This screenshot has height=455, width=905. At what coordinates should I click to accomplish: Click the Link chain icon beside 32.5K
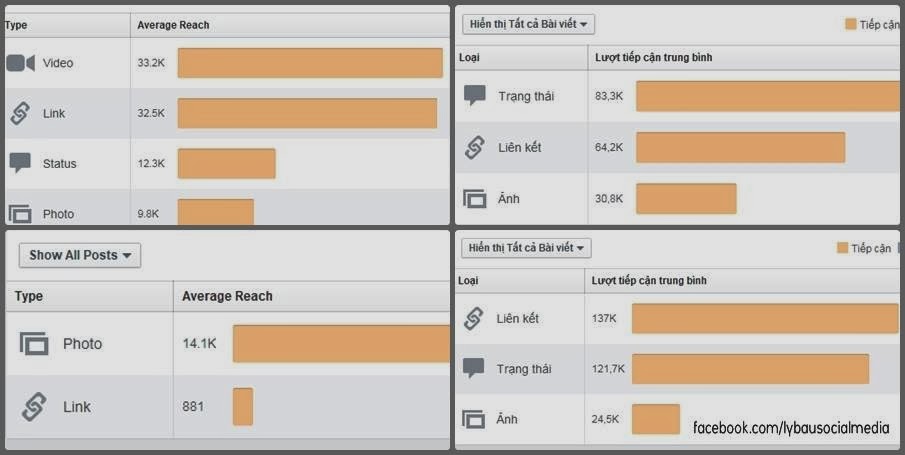[x=20, y=113]
